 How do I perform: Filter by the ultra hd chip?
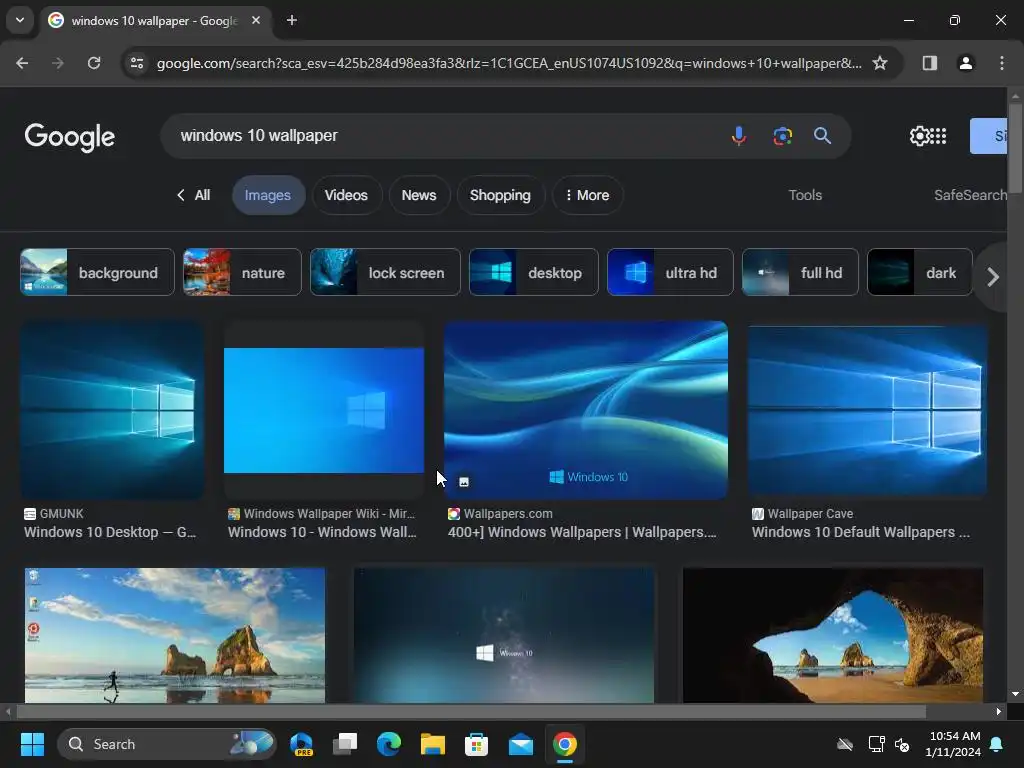[x=670, y=272]
